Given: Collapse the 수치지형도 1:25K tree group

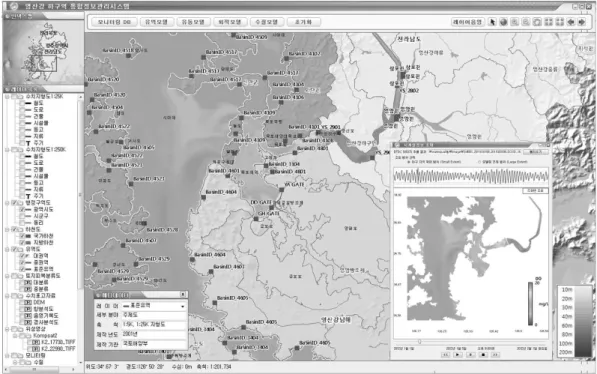Looking at the screenshot, I should (x=7, y=97).
